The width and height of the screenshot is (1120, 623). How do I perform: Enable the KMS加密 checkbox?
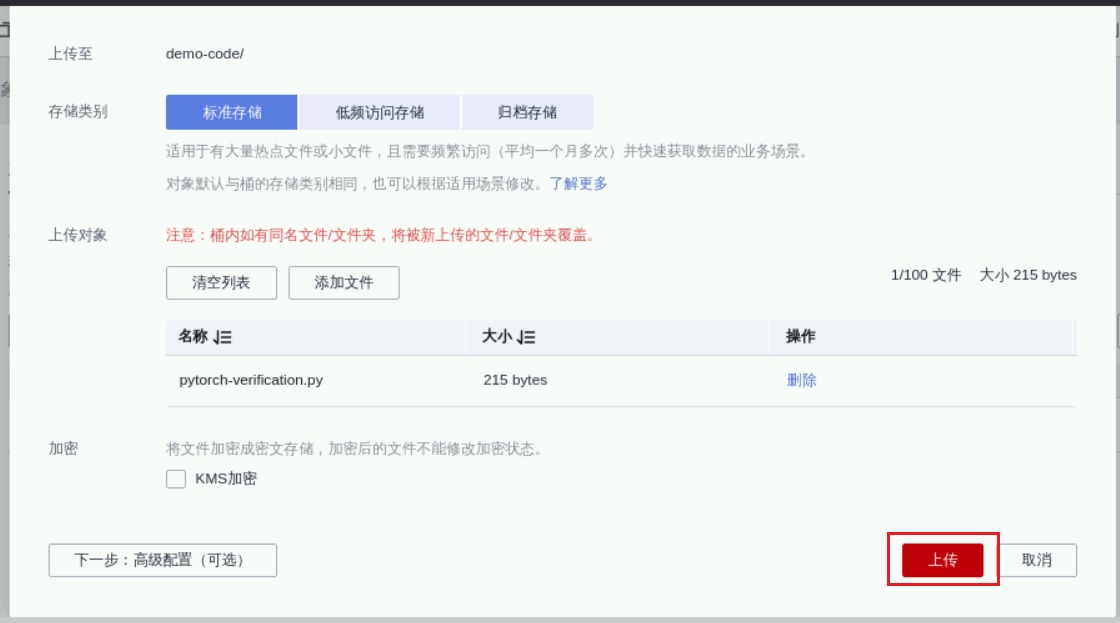[x=176, y=479]
